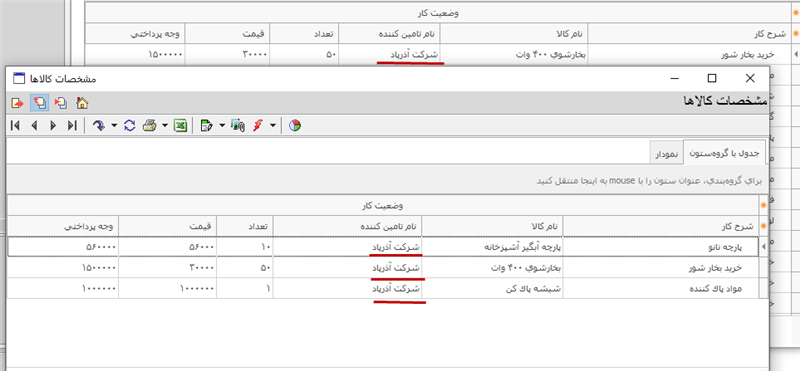The width and height of the screenshot is (800, 371).
Task: Click the orange star beside the شرح کار header in front window
Action: click(763, 226)
